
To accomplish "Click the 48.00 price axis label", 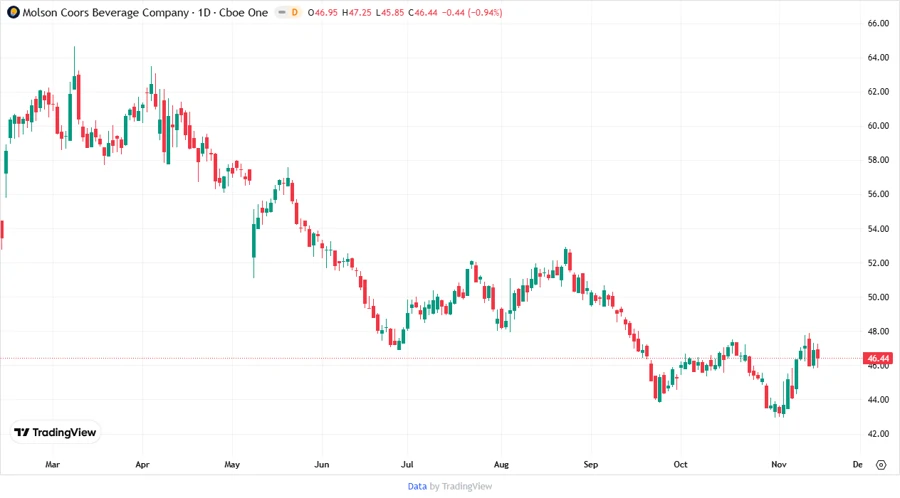I will point(878,332).
